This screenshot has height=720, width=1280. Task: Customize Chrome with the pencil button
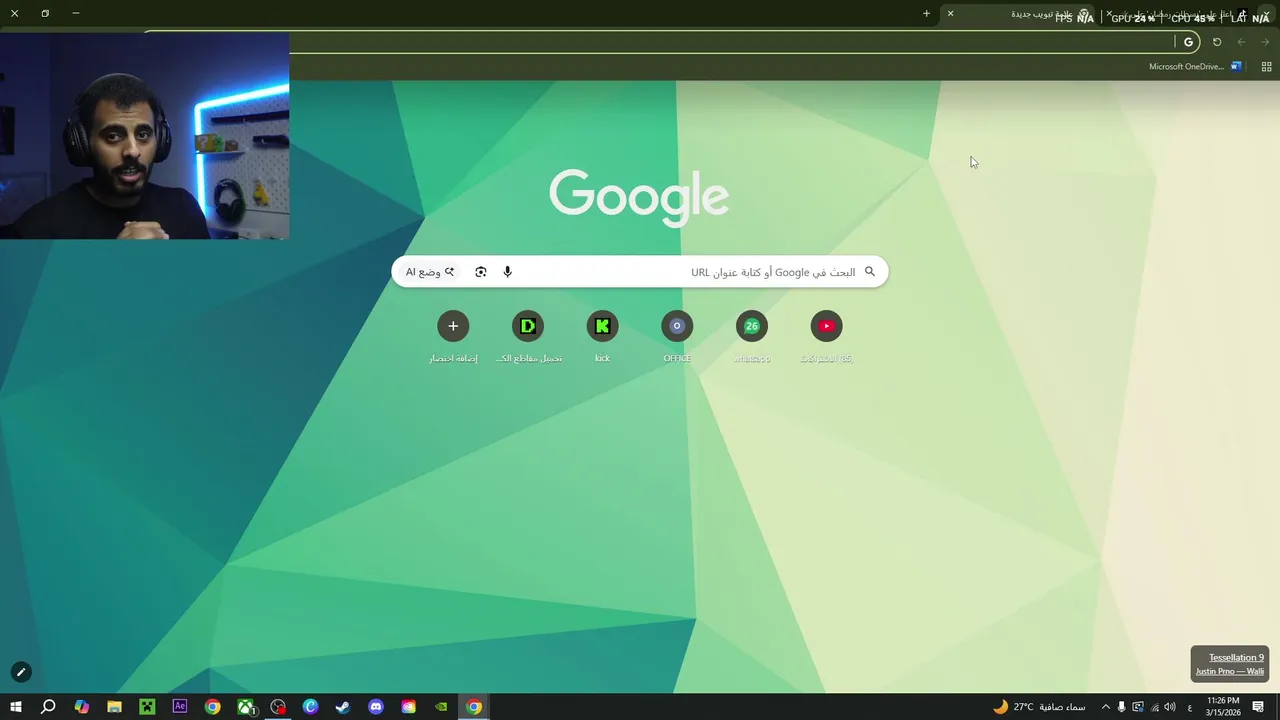[x=20, y=672]
